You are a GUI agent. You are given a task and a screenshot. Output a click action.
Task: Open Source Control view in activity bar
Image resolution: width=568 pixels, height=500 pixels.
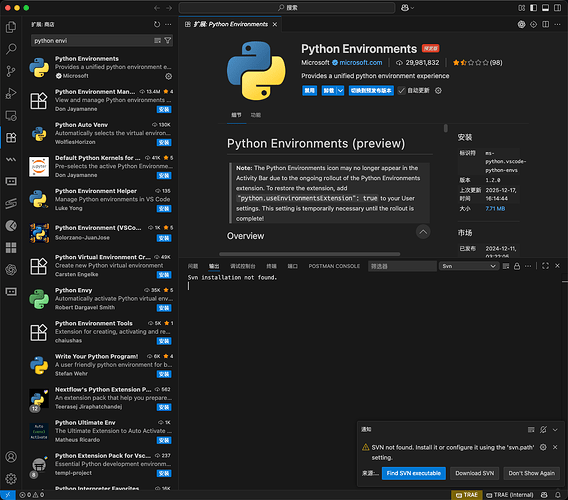pyautogui.click(x=11, y=71)
